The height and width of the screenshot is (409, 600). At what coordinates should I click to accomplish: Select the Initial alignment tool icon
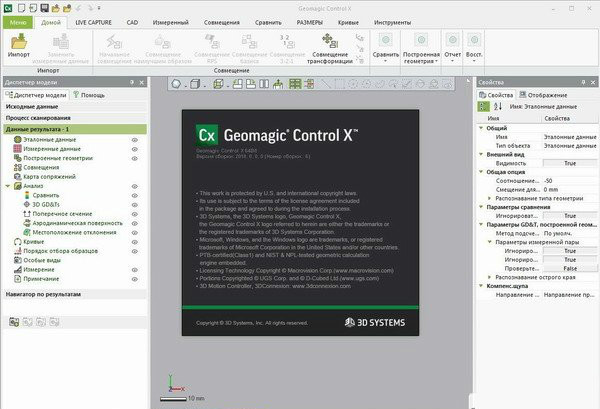pos(114,41)
